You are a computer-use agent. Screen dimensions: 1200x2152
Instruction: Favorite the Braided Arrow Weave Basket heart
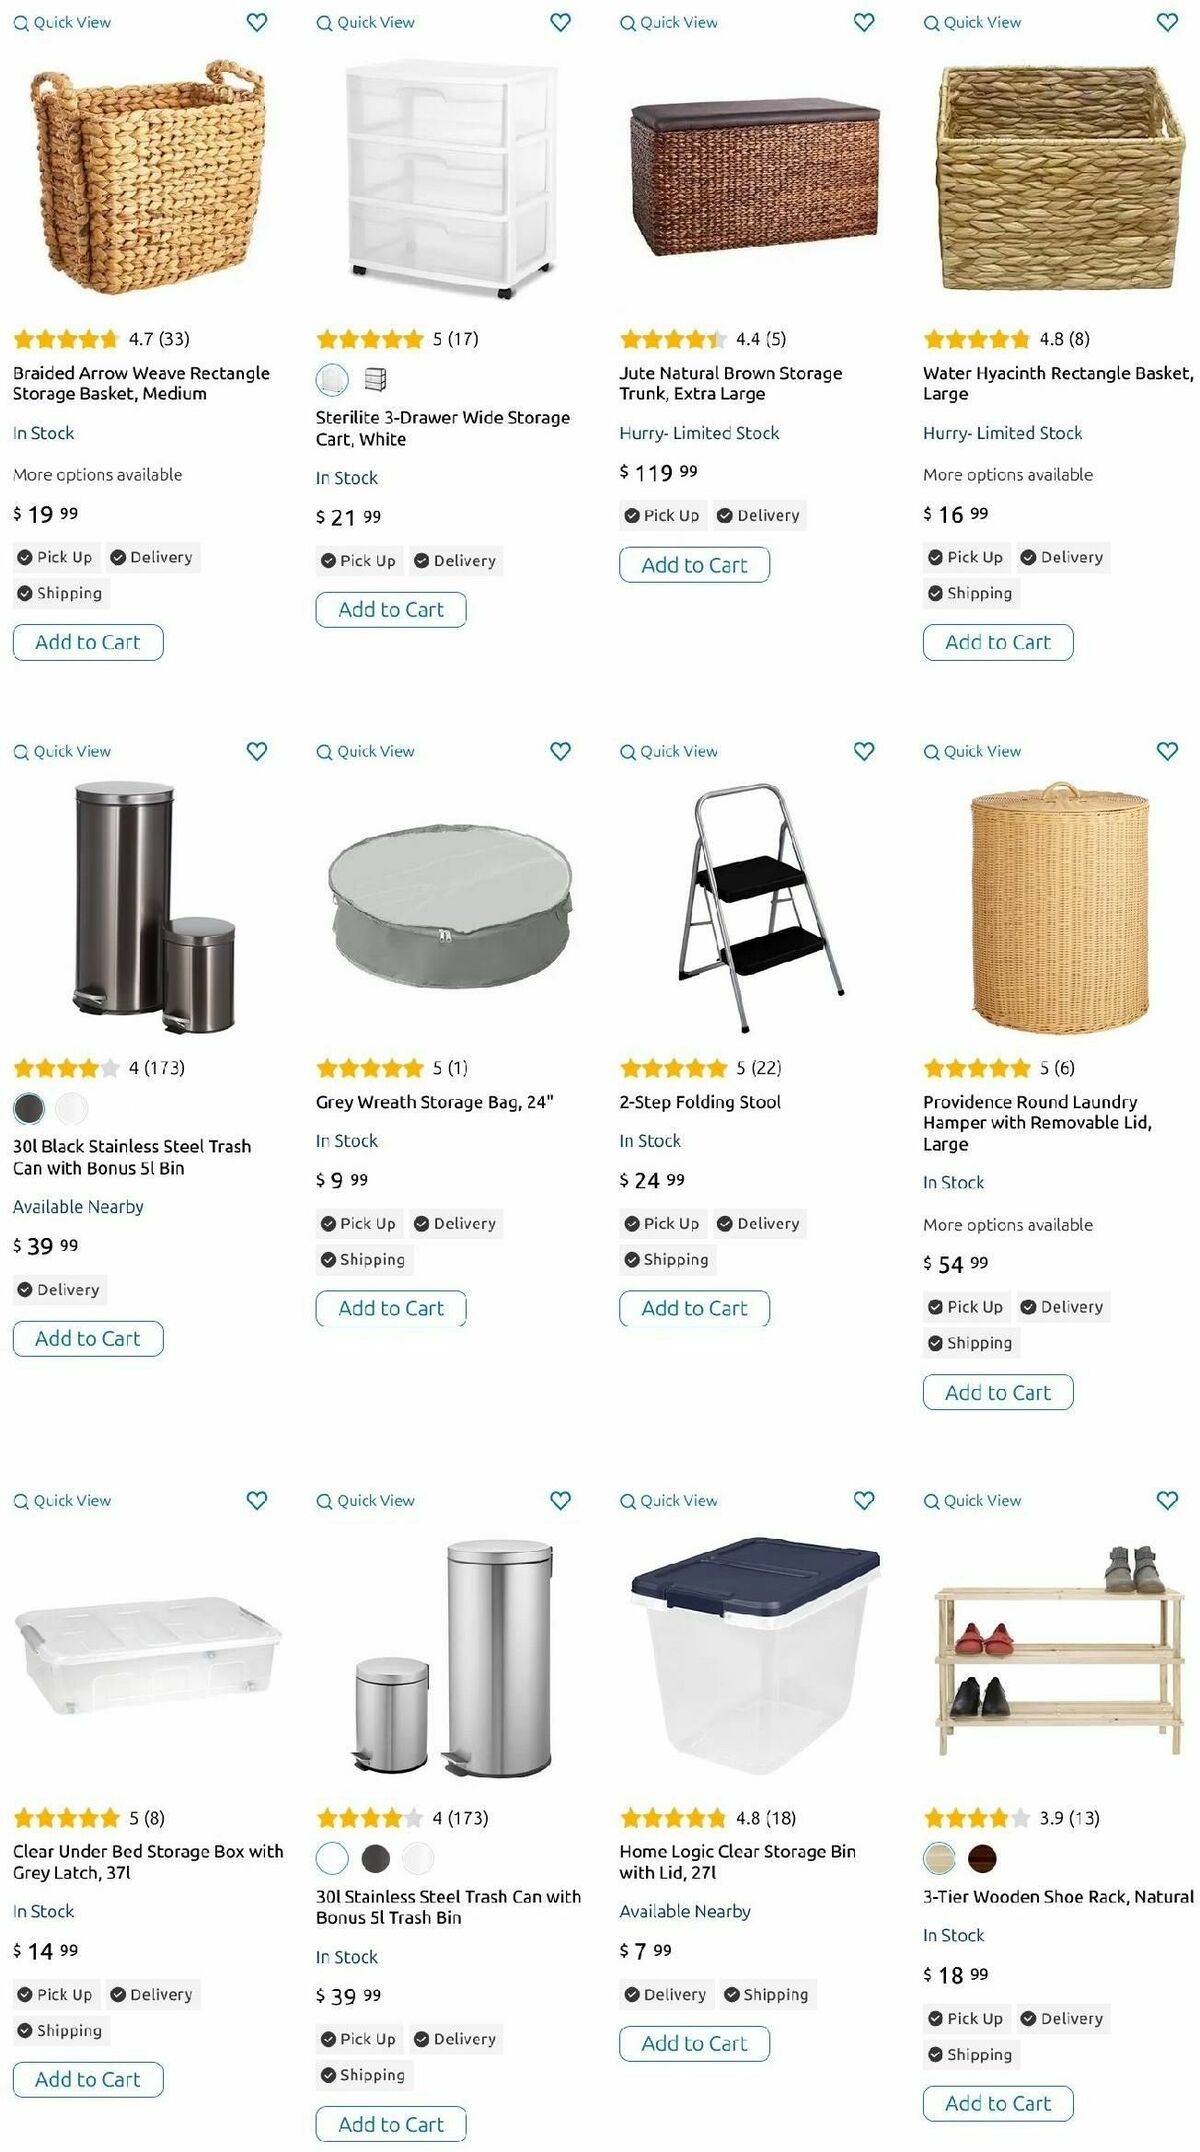coord(257,22)
